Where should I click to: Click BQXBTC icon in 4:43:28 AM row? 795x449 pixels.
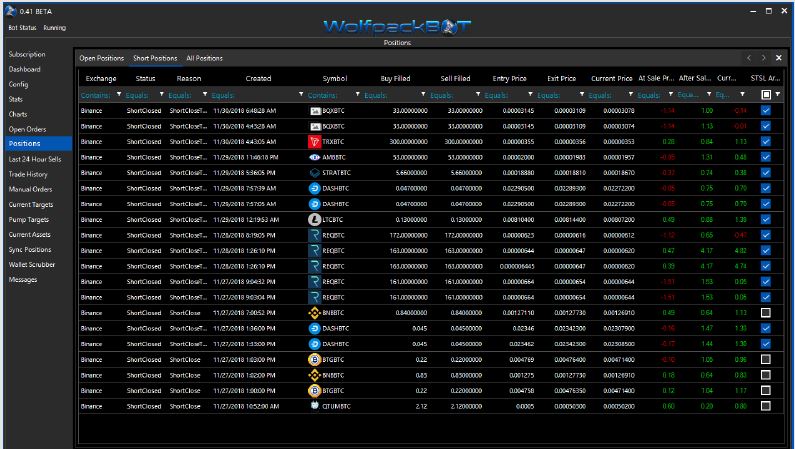(315, 126)
